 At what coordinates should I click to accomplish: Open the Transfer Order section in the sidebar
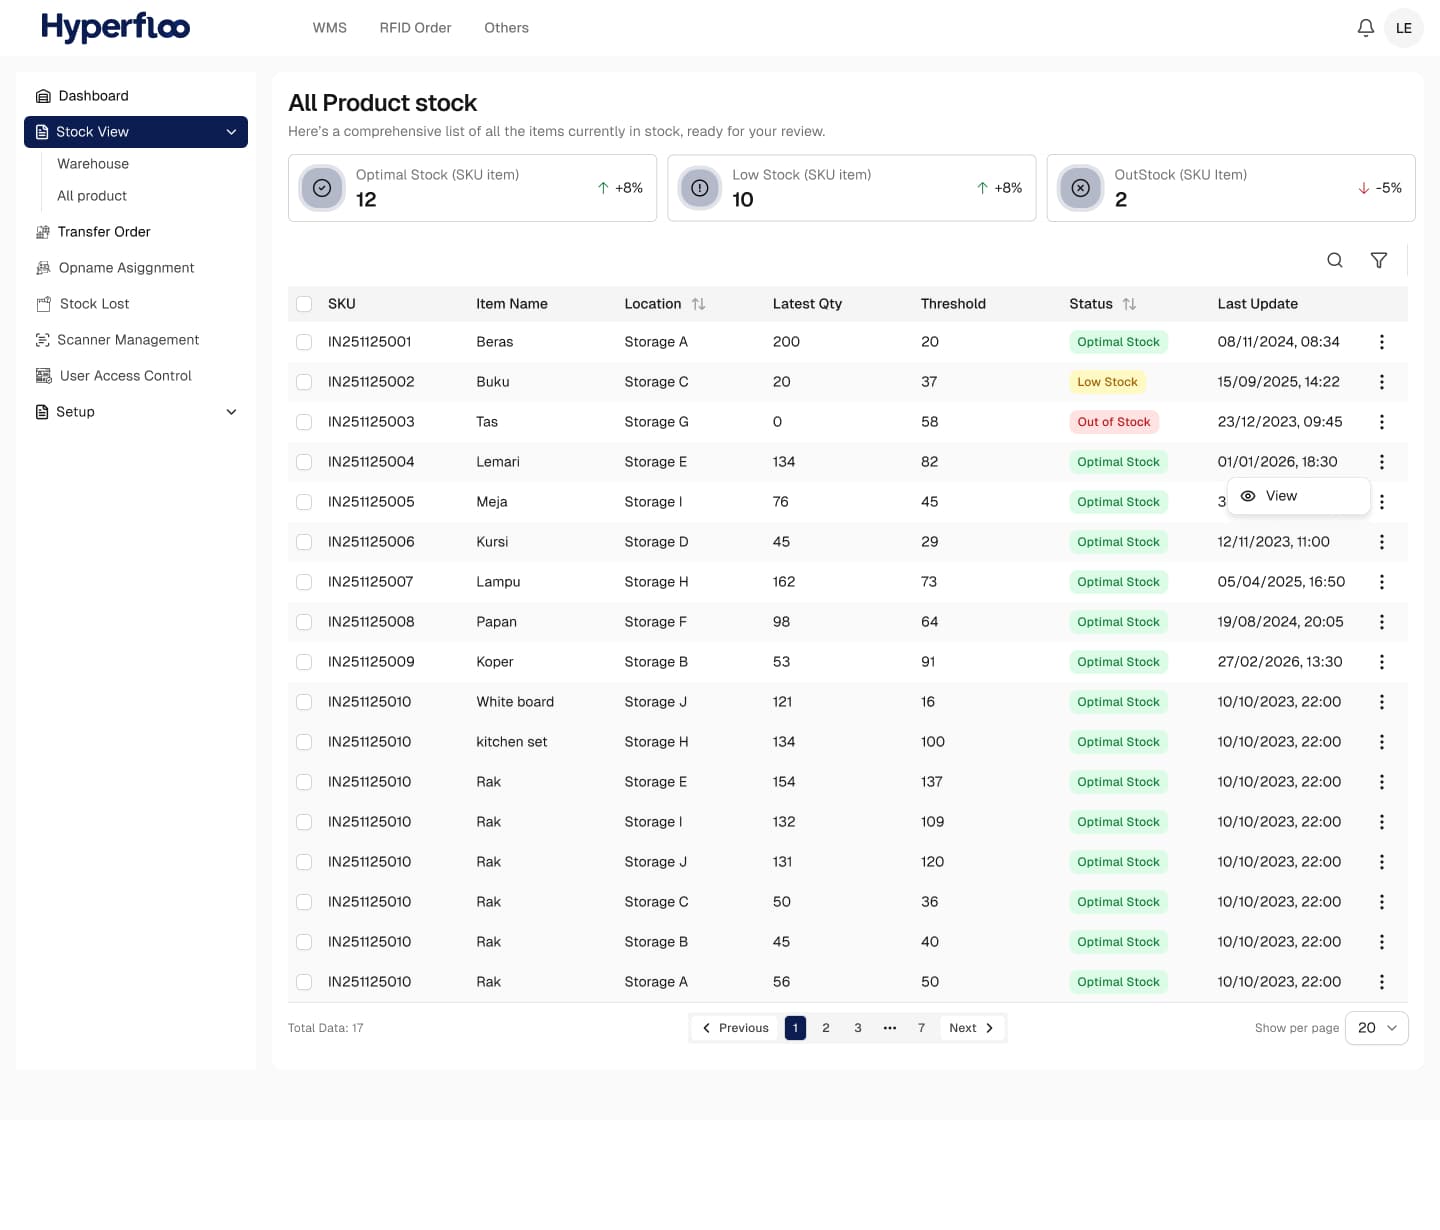pyautogui.click(x=105, y=231)
